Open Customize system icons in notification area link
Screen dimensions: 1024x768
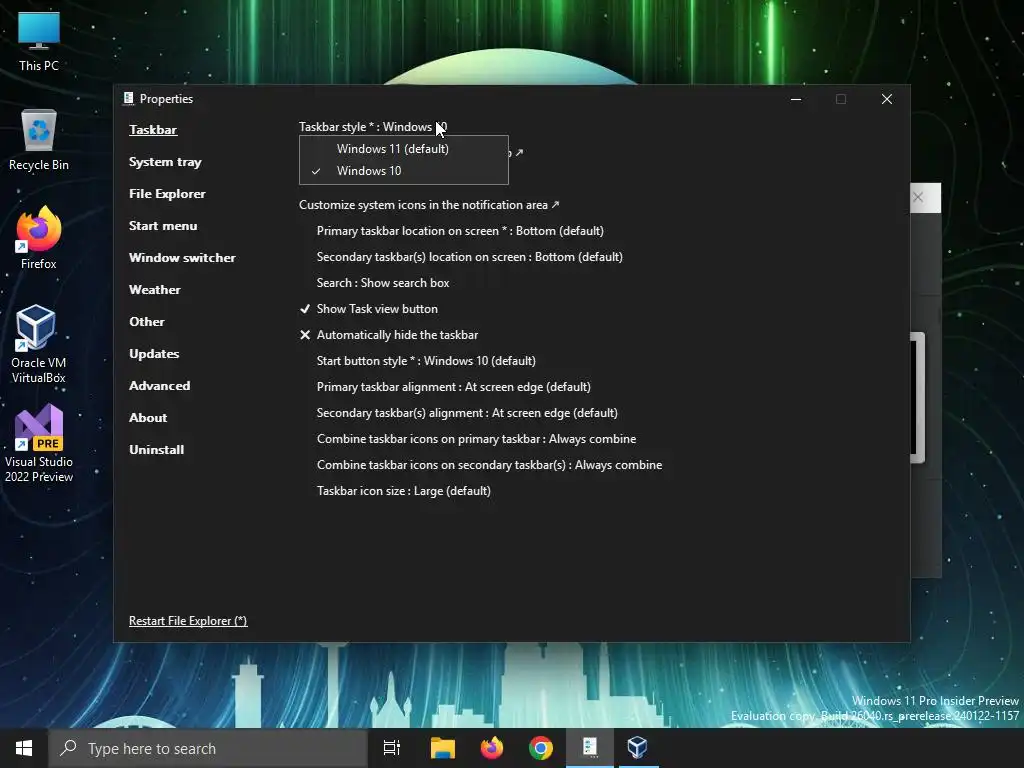[429, 205]
